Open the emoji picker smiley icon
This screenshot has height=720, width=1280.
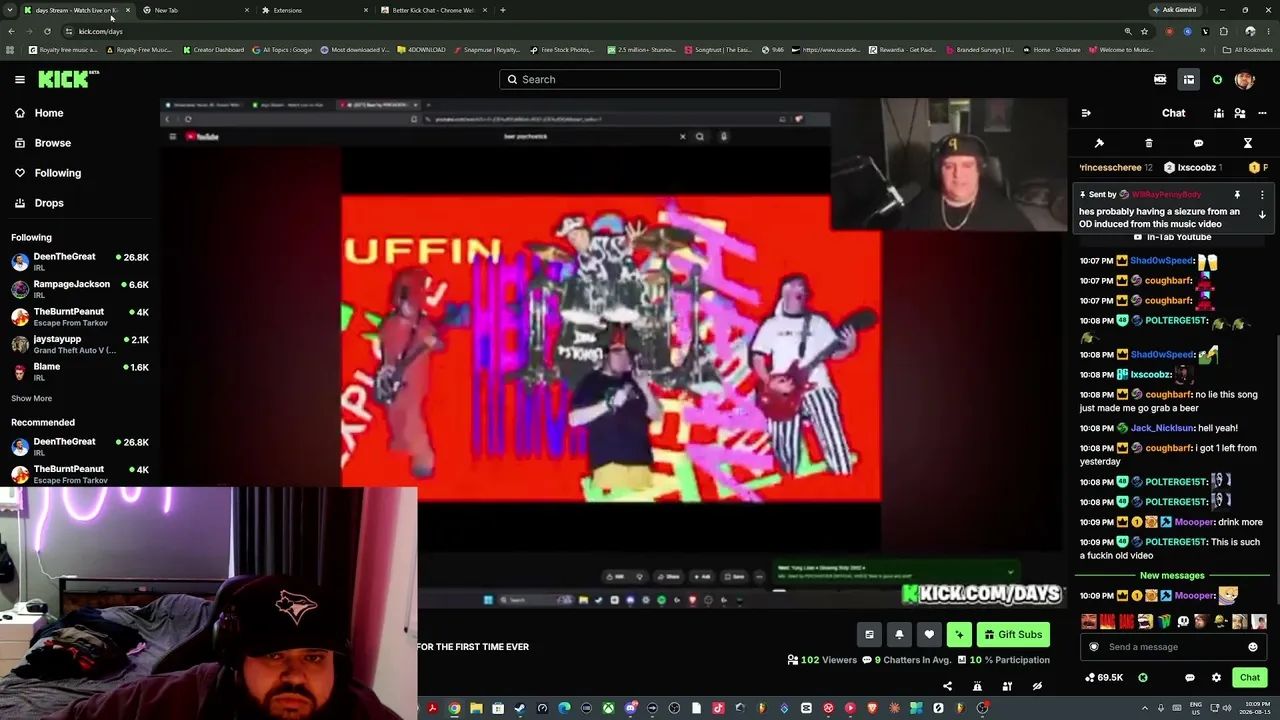1252,647
